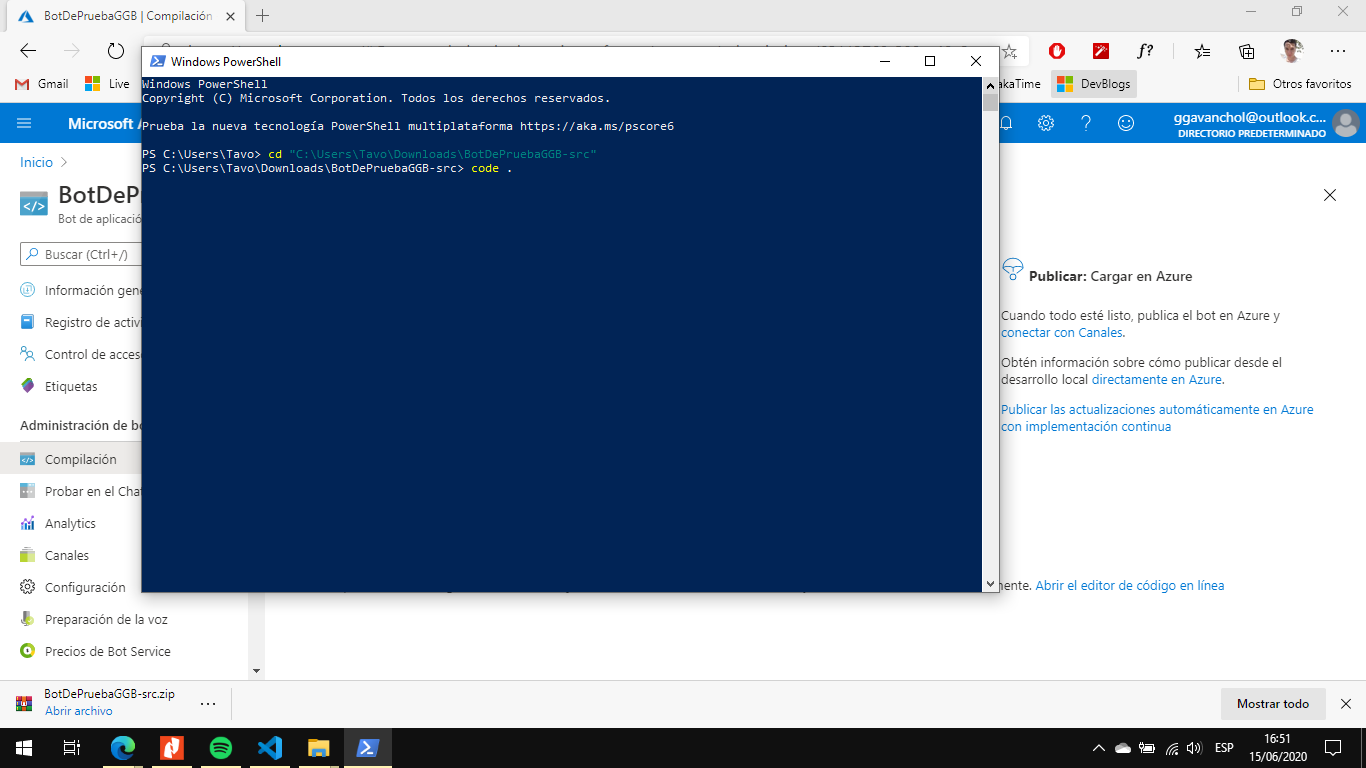Screen dimensions: 1366x768
Task: Follow the directamente en Azure link
Action: tap(1157, 380)
